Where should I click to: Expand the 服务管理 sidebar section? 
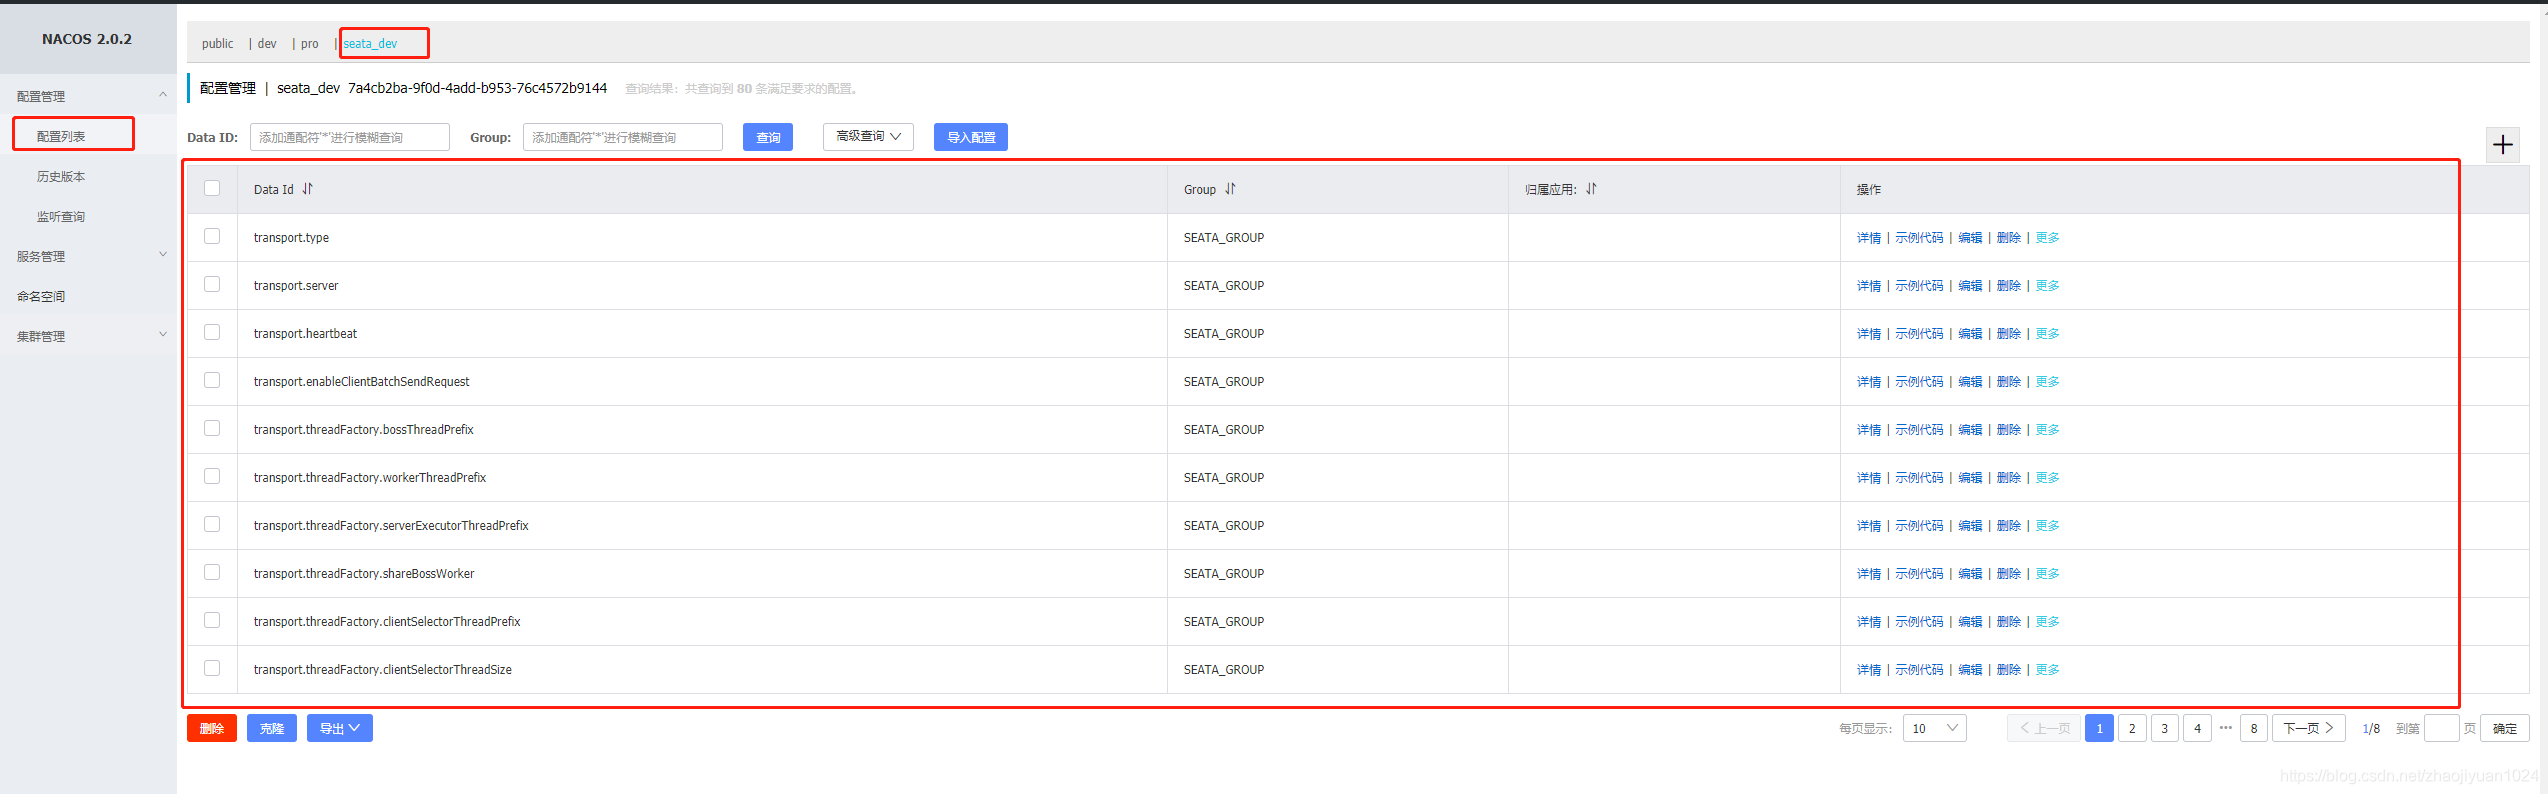pos(163,255)
